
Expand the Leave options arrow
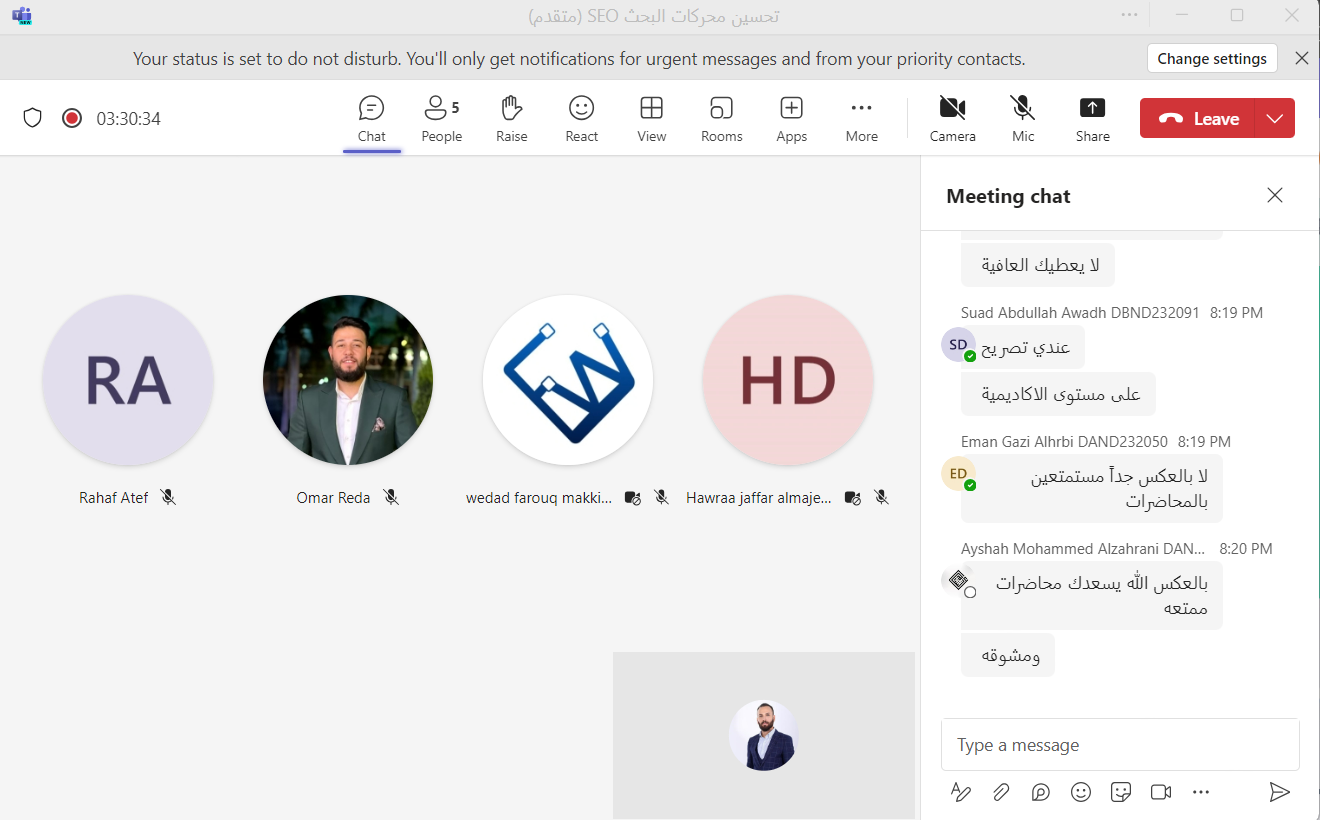1275,118
